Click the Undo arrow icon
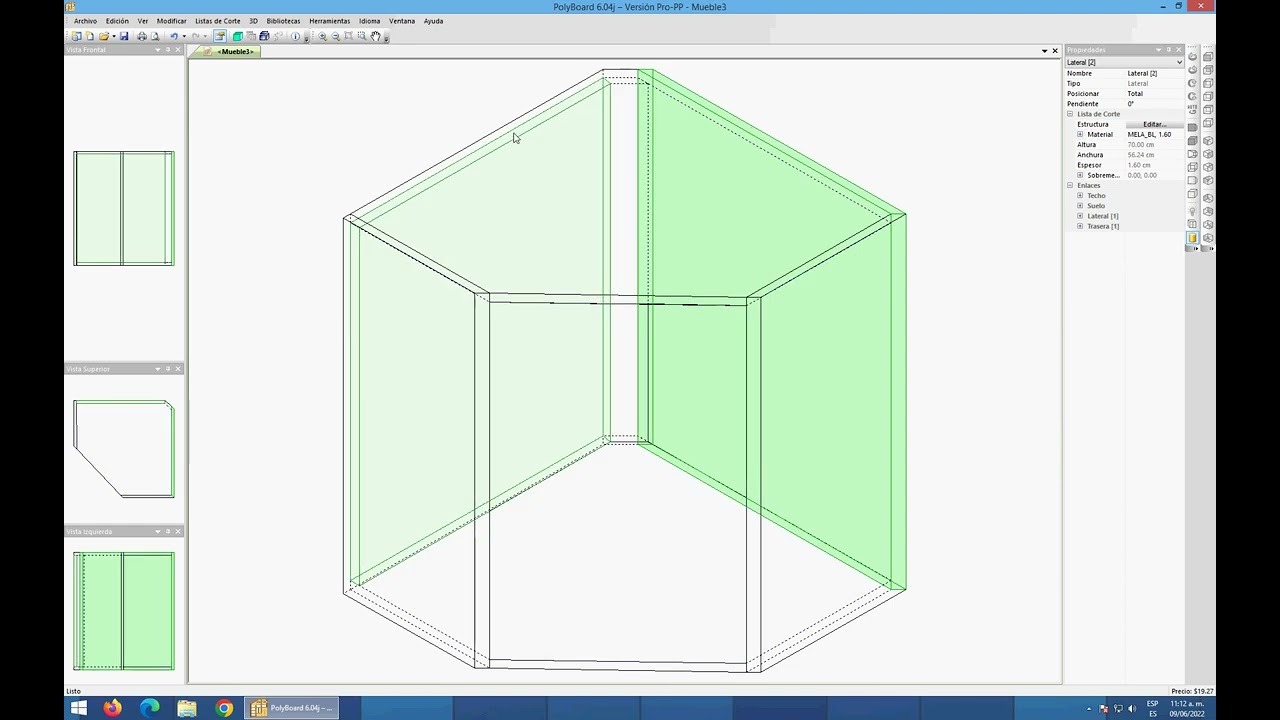Viewport: 1280px width, 720px height. [x=174, y=36]
